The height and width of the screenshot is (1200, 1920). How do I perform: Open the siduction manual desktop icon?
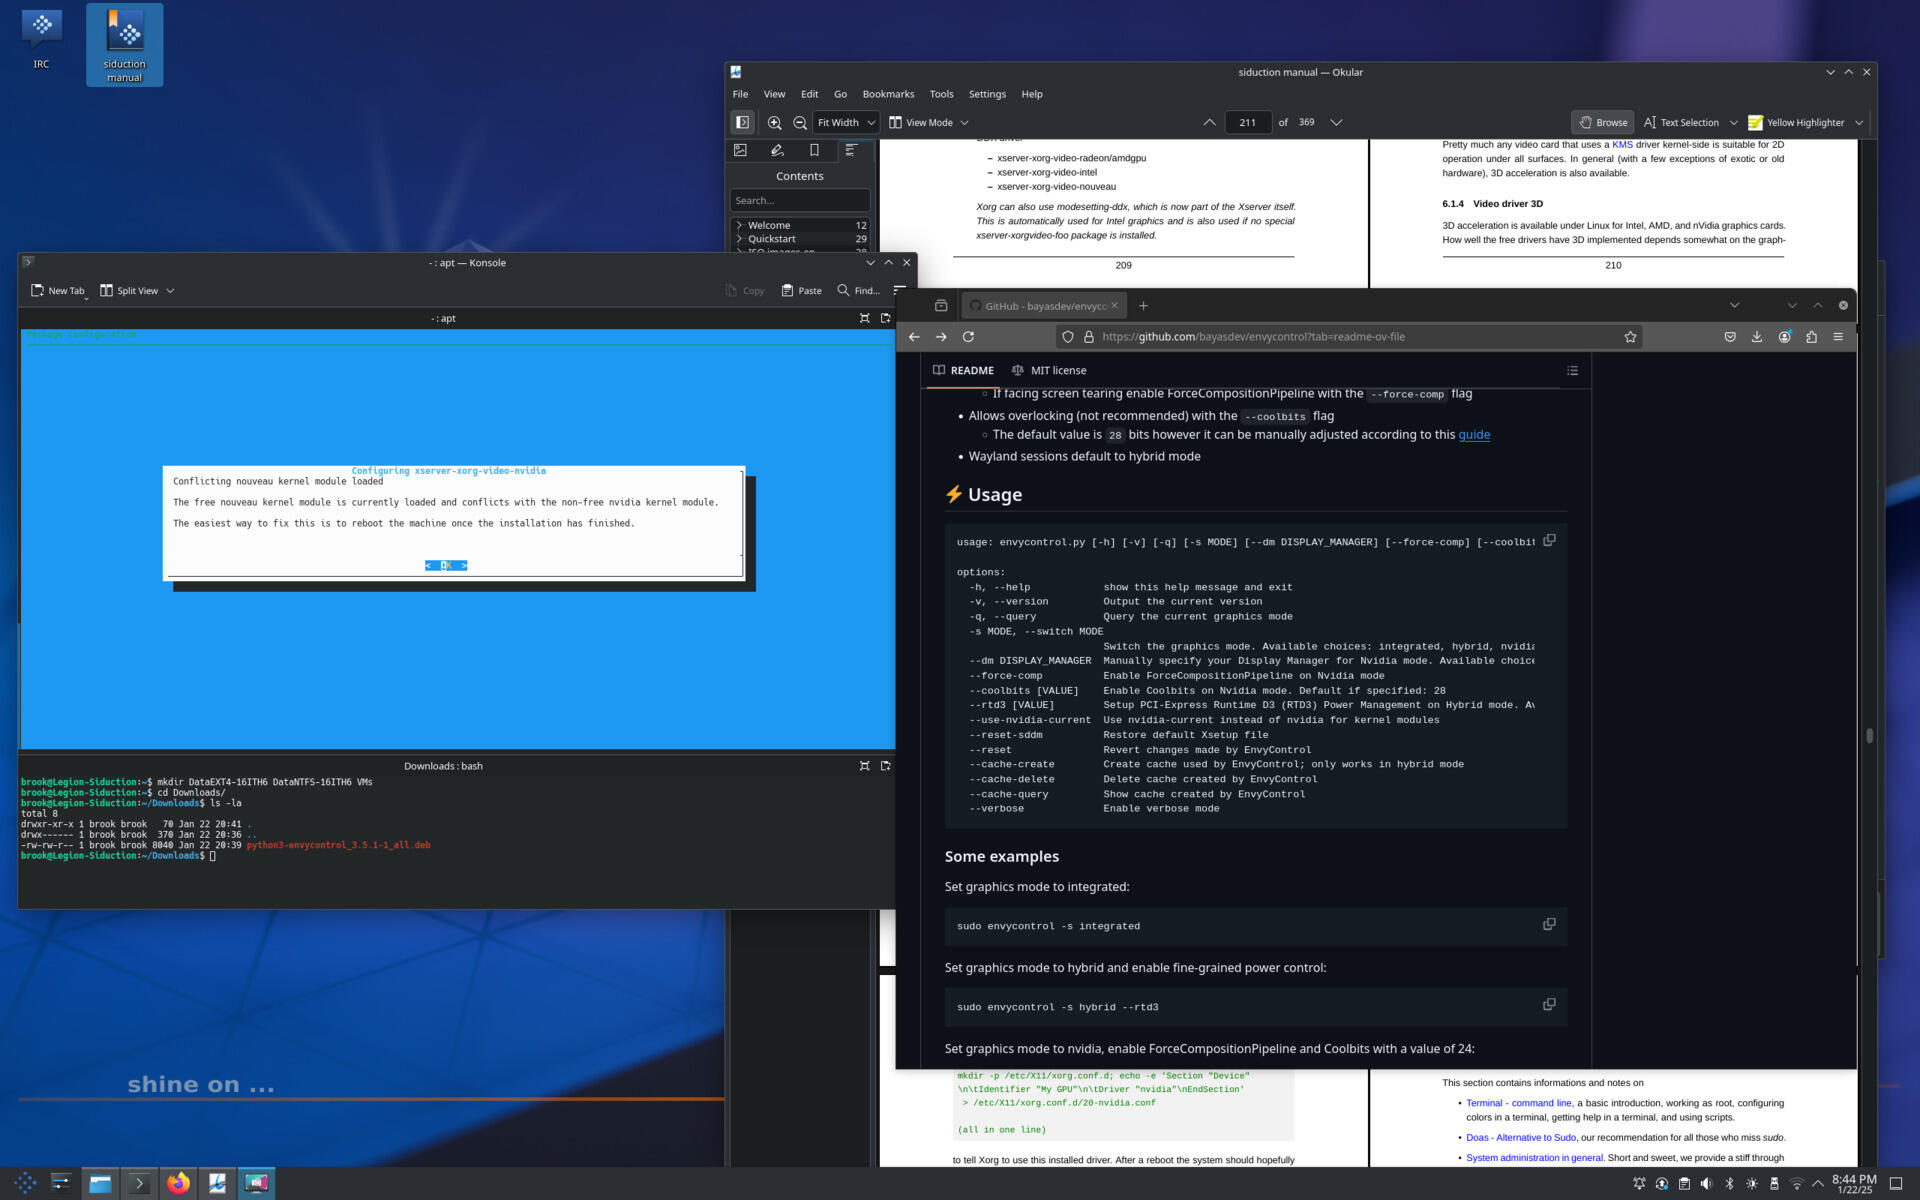pos(124,45)
